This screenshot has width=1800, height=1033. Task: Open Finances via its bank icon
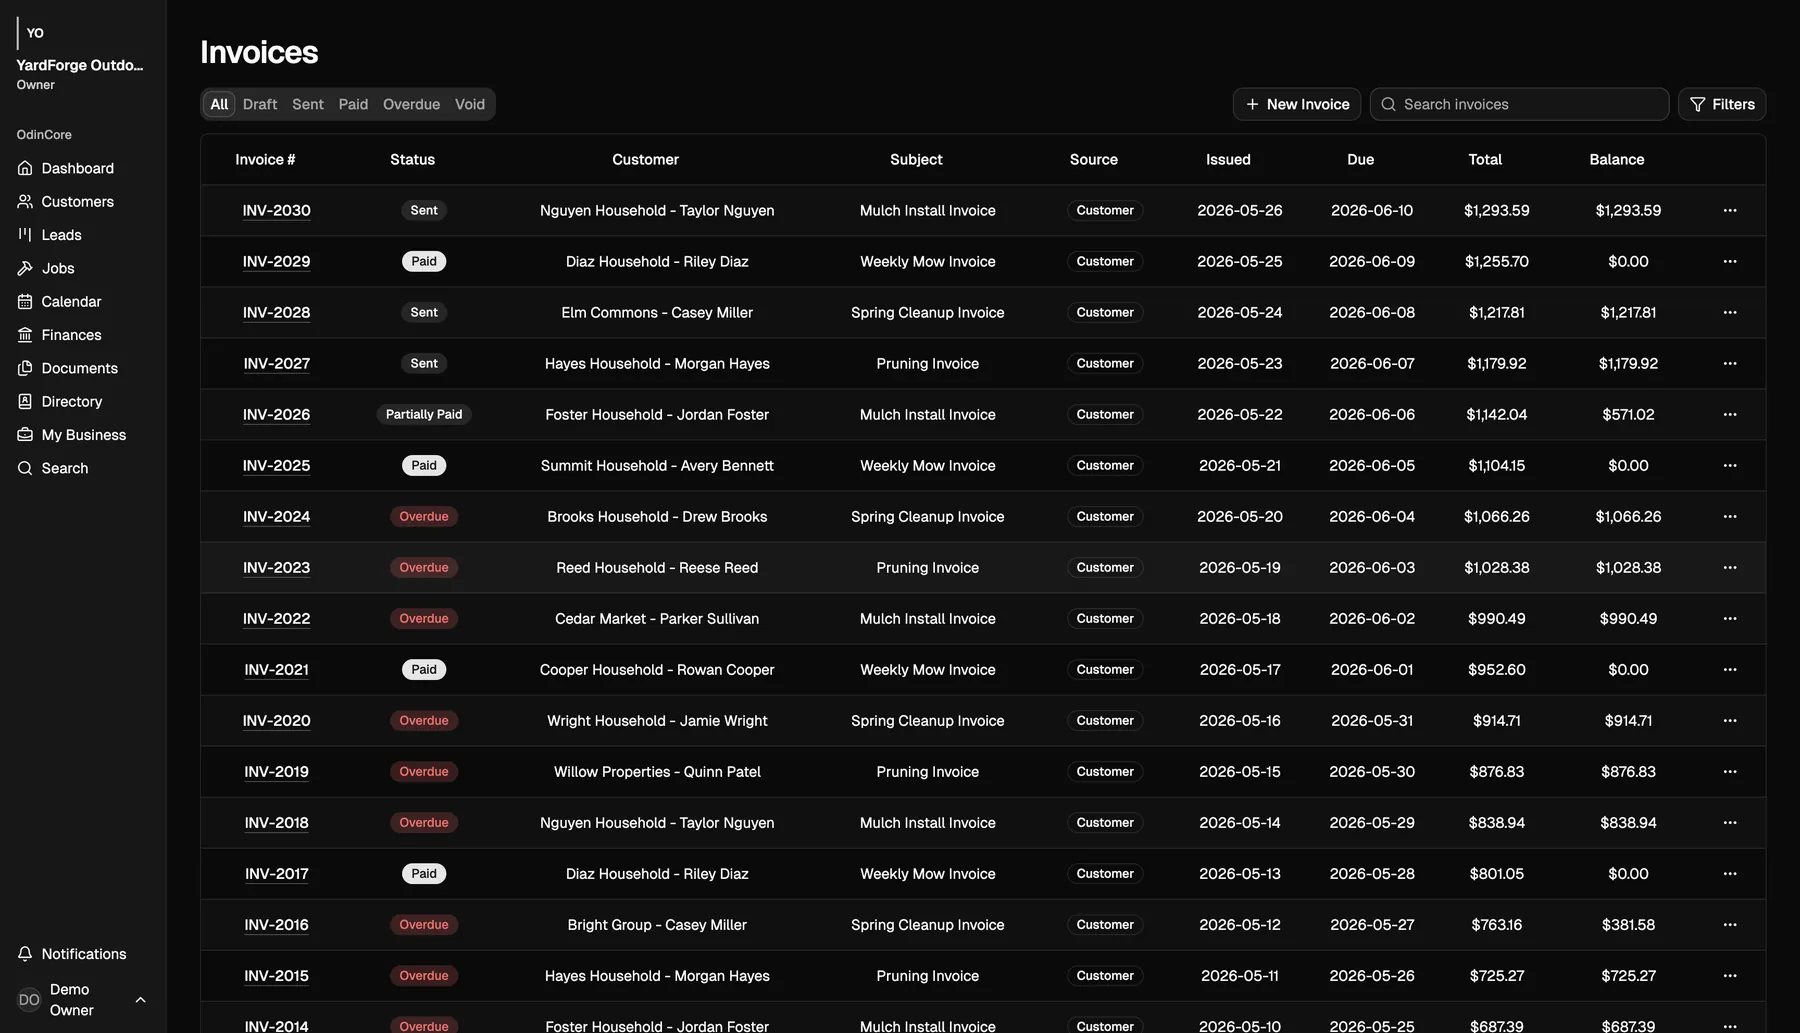[x=25, y=334]
